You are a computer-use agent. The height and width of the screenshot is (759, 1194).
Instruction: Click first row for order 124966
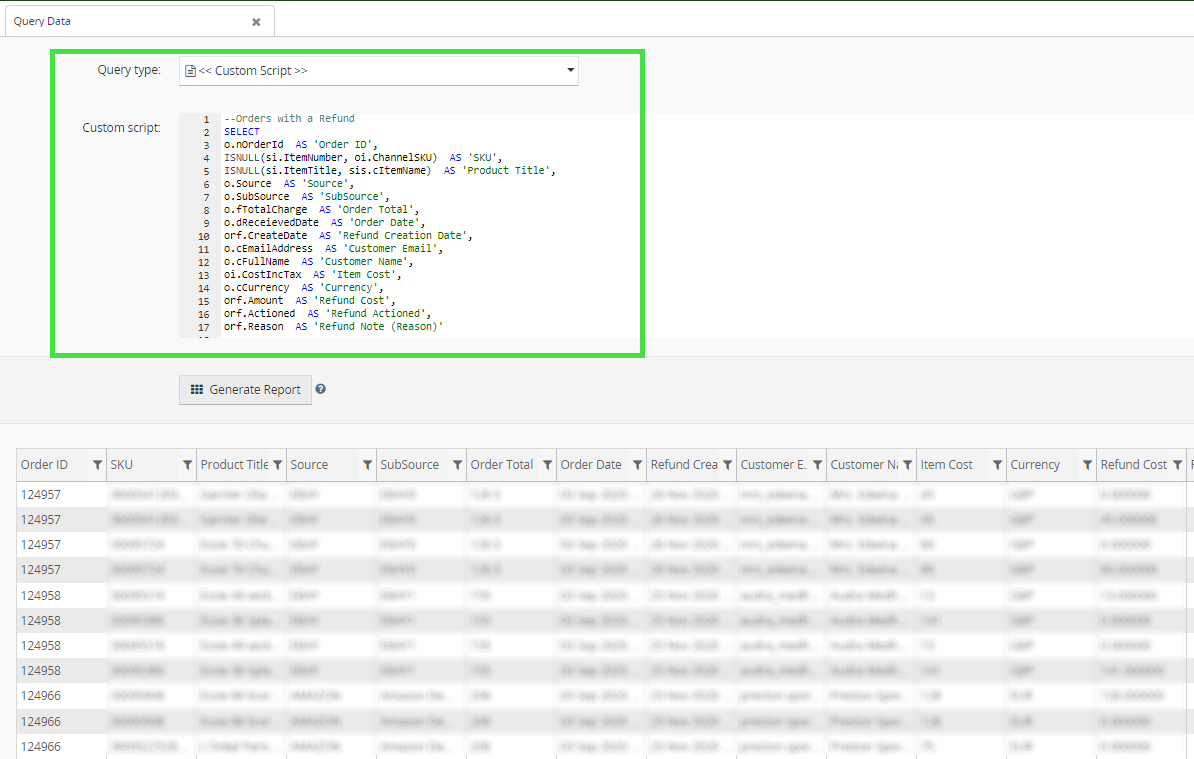point(41,696)
